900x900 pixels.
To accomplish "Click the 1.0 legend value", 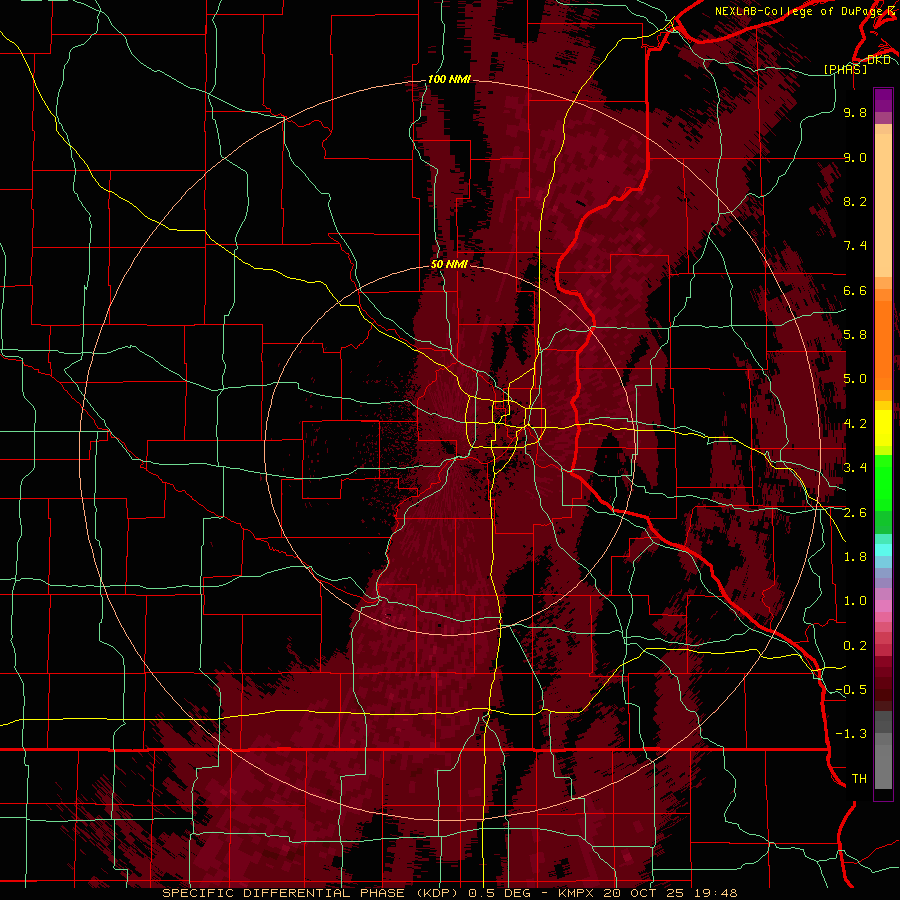I will [x=855, y=601].
